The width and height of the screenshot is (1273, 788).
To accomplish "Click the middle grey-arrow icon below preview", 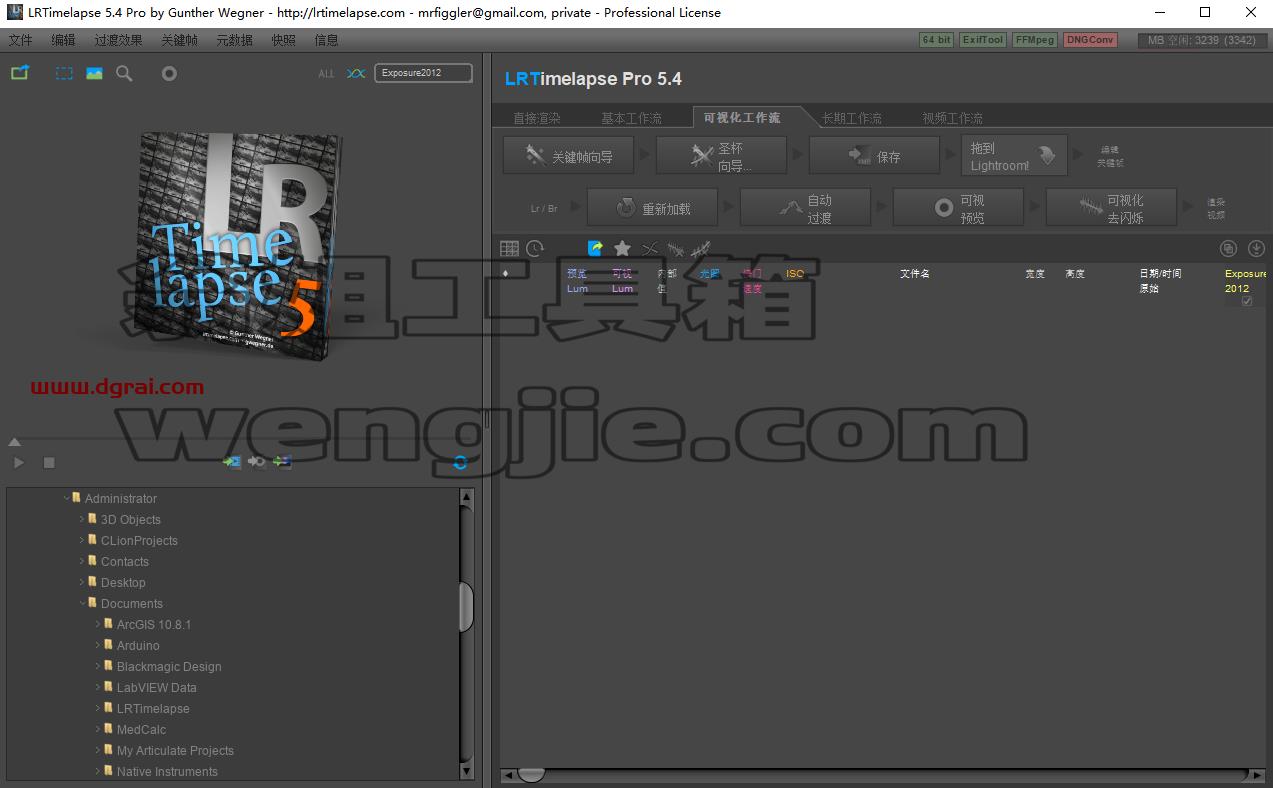I will pyautogui.click(x=257, y=462).
